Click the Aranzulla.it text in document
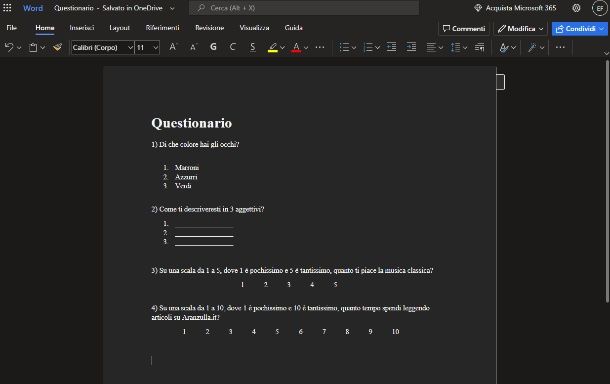 199,317
